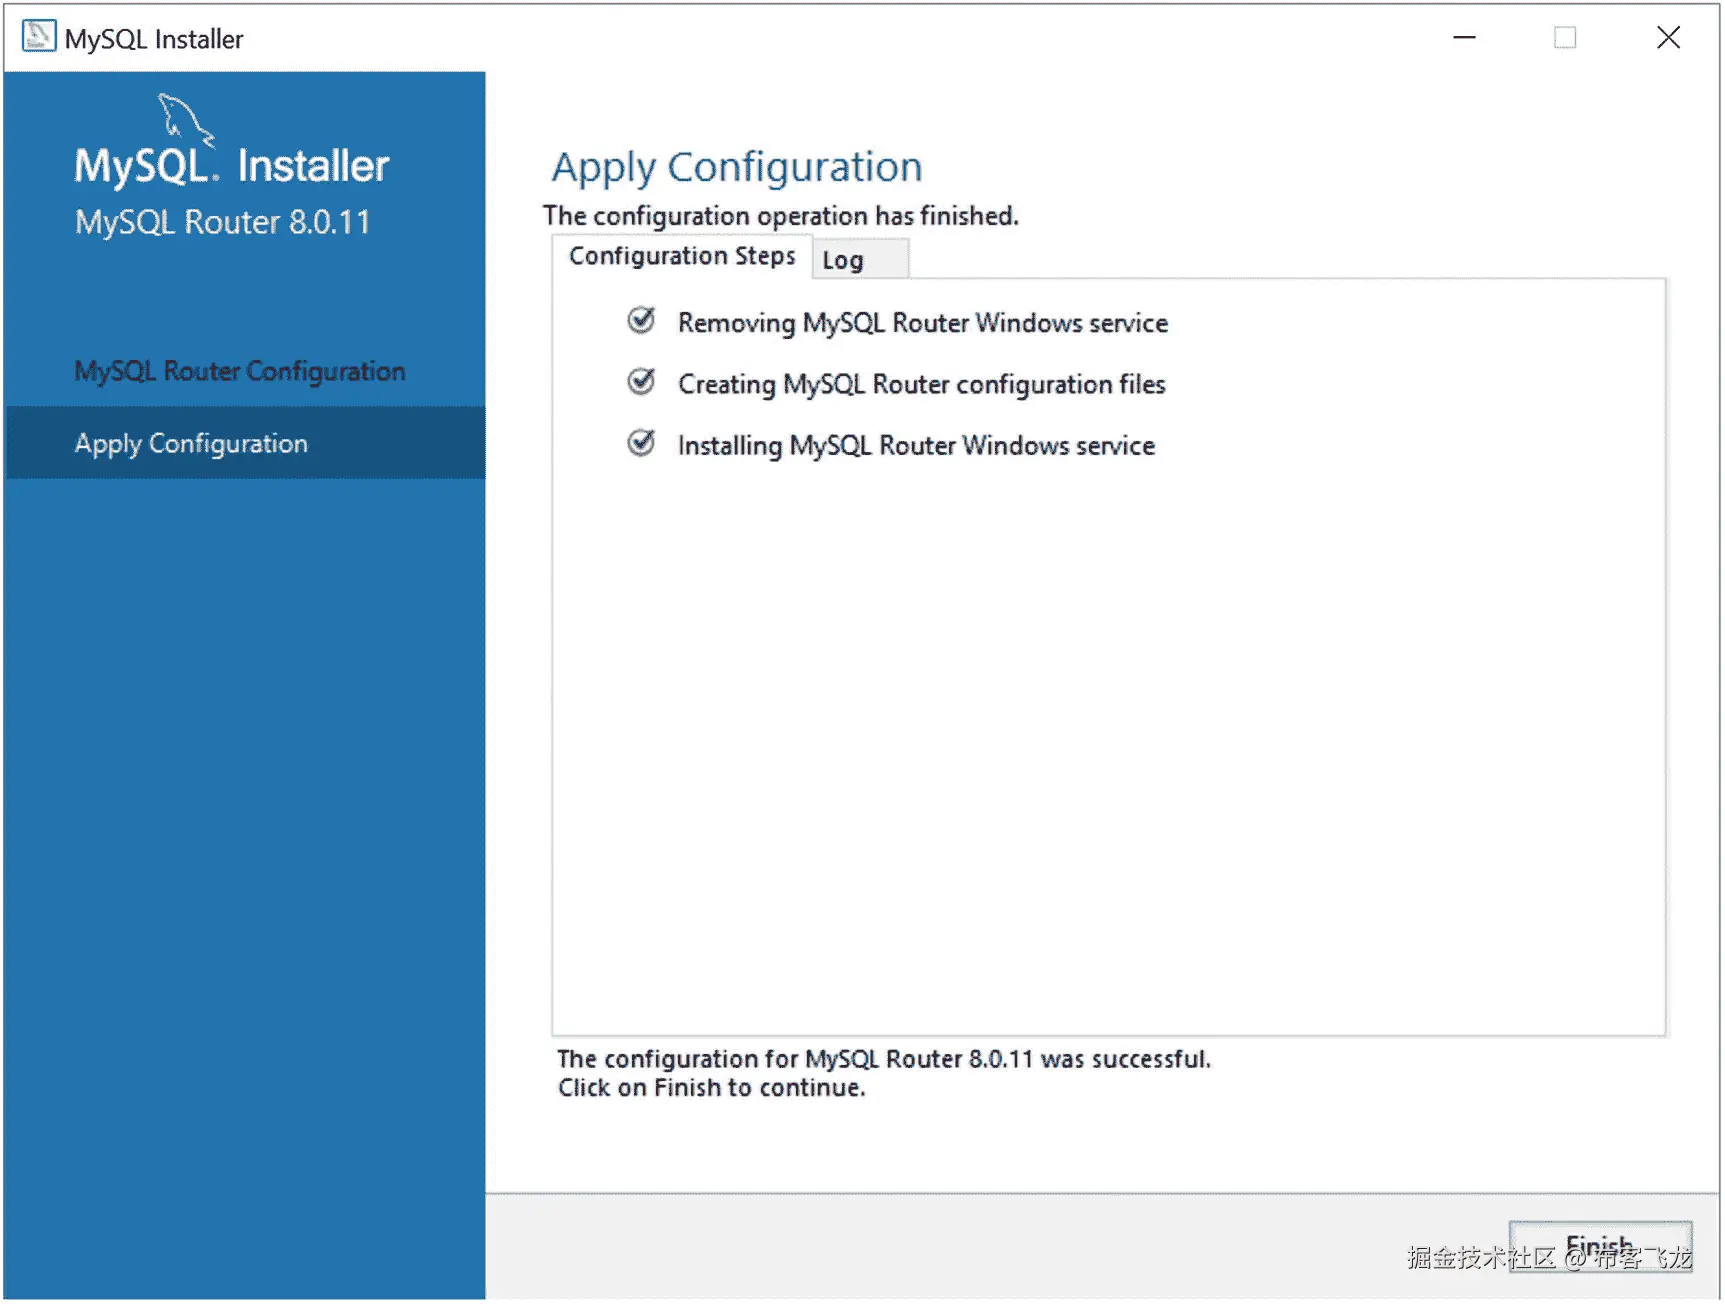
Task: Click the 'Installing MySQL Router Windows service' step text
Action: coord(916,446)
